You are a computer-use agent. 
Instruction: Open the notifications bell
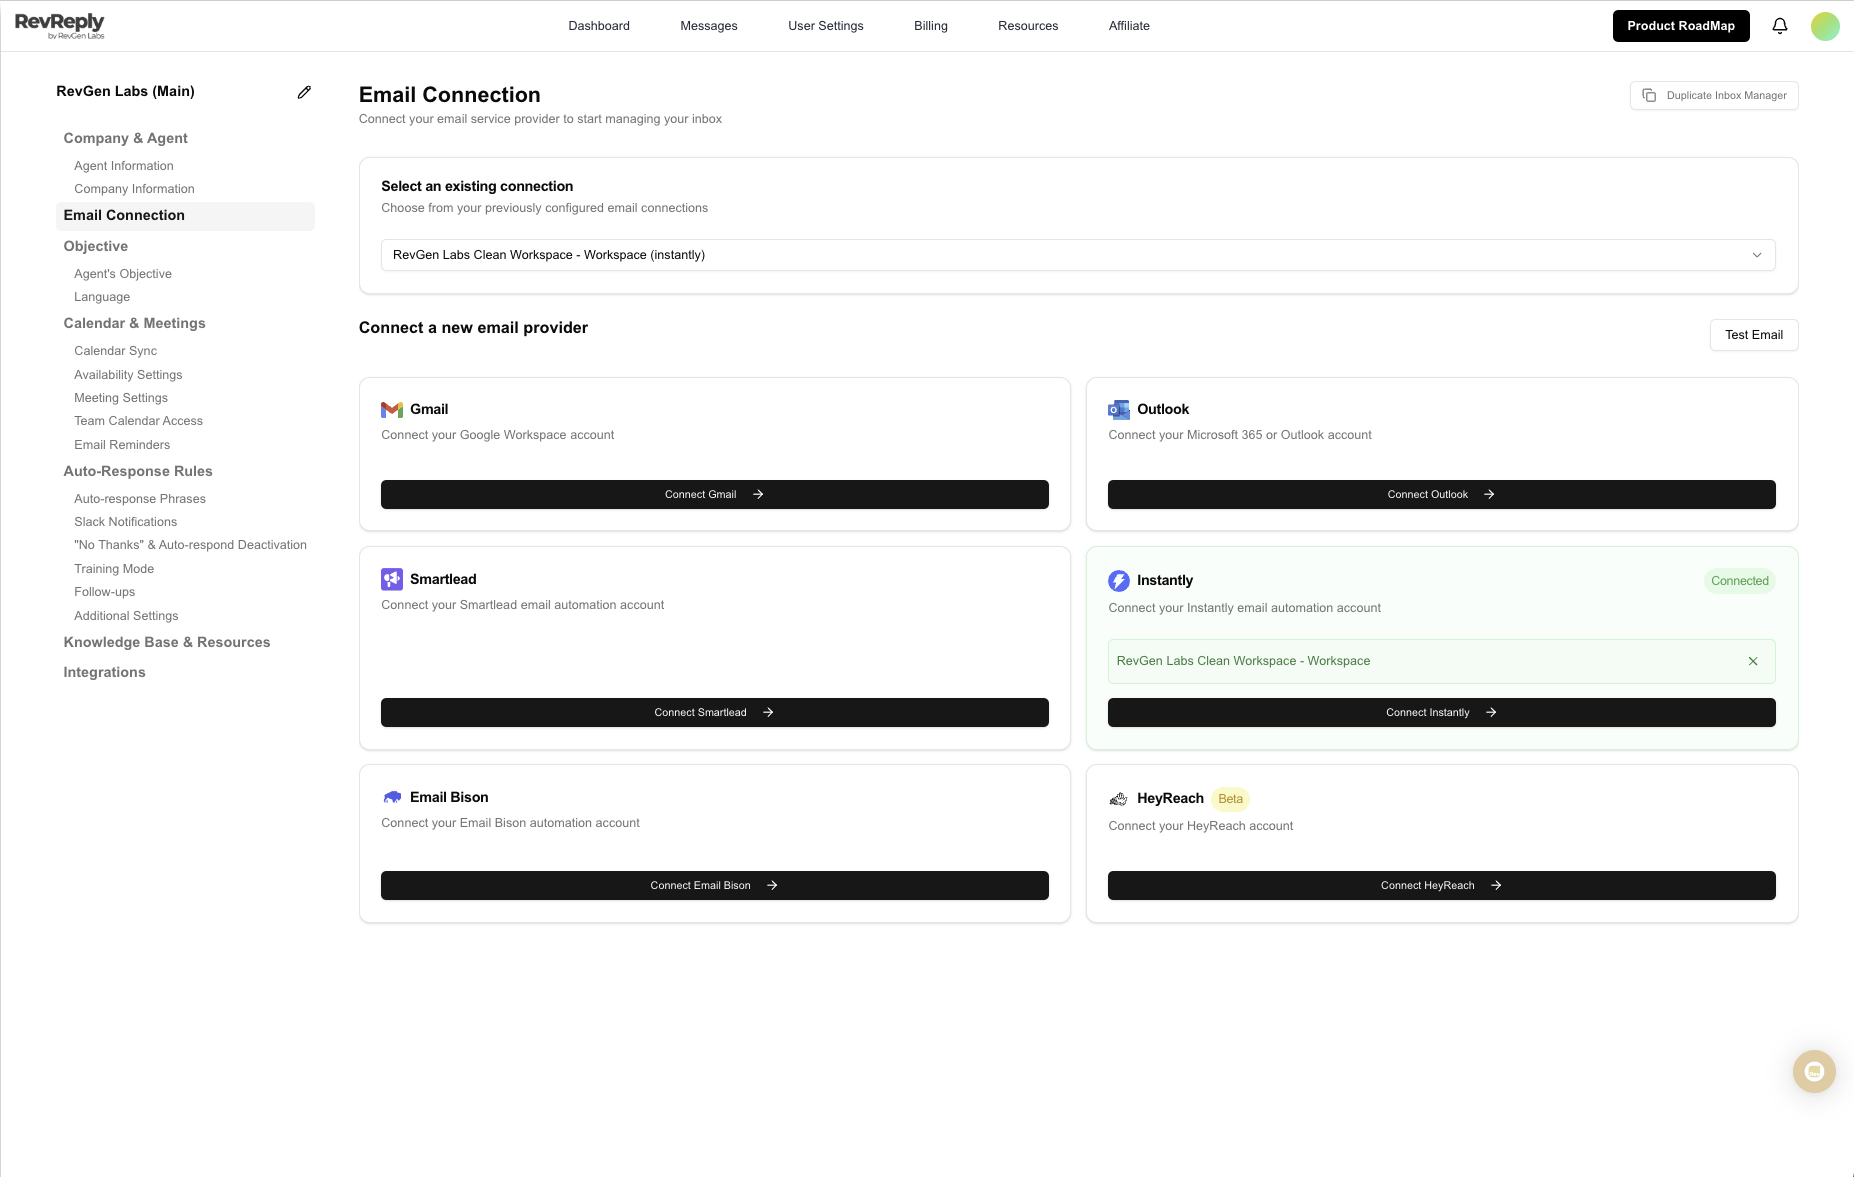click(1780, 26)
